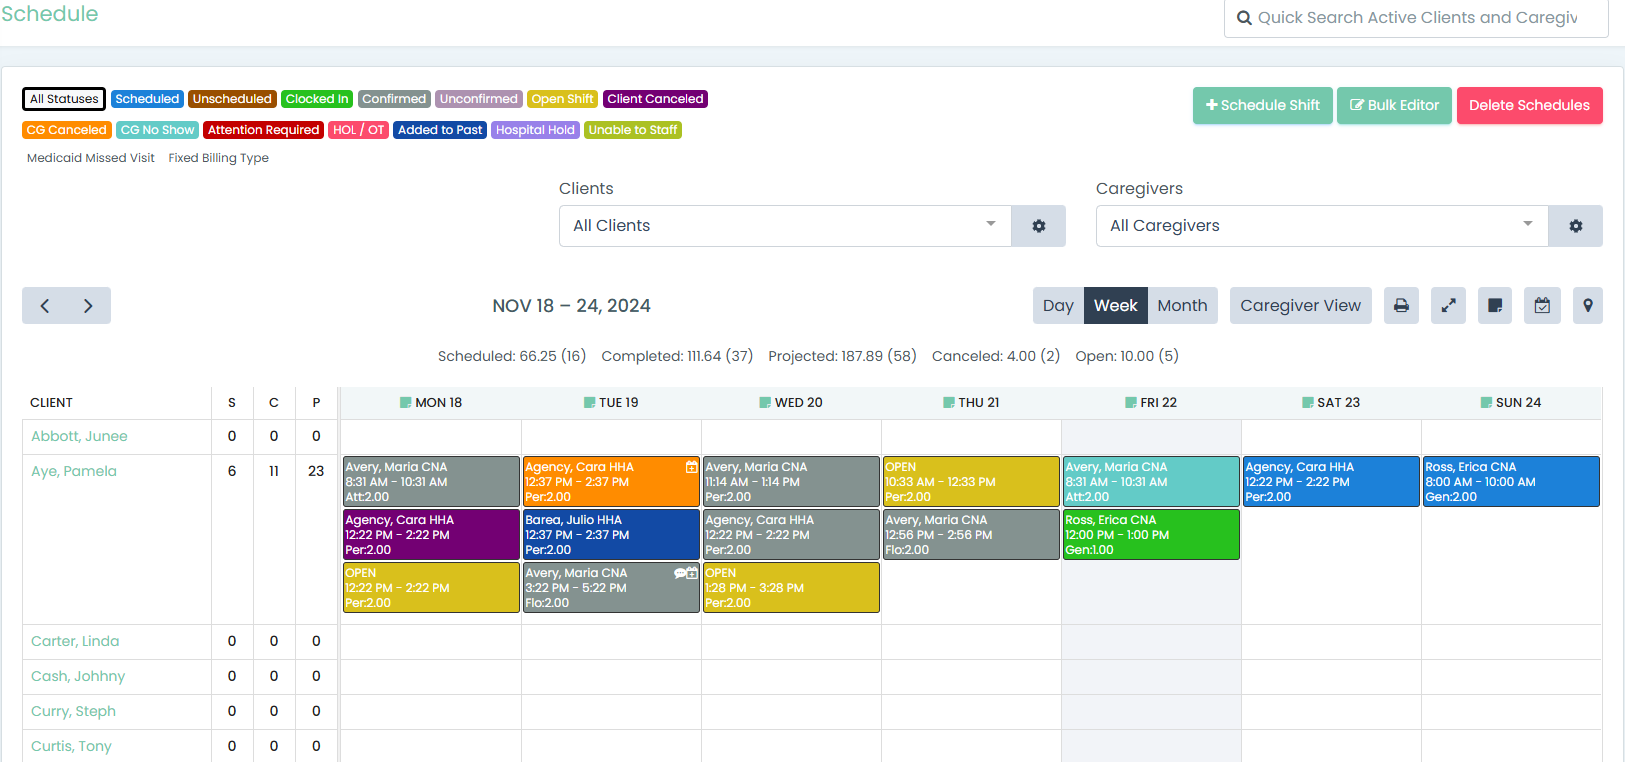Open client Cash, Johhny
This screenshot has height=762, width=1625.
coord(78,676)
